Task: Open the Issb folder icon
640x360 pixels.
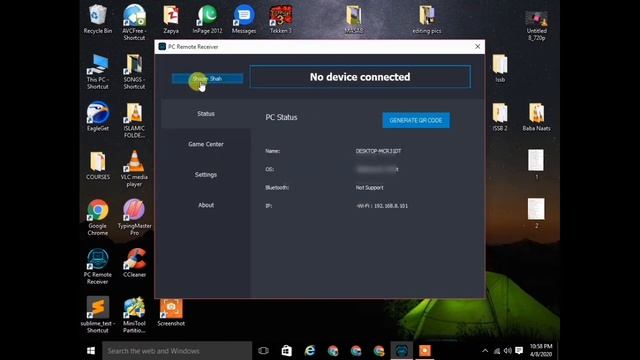Action: [500, 68]
